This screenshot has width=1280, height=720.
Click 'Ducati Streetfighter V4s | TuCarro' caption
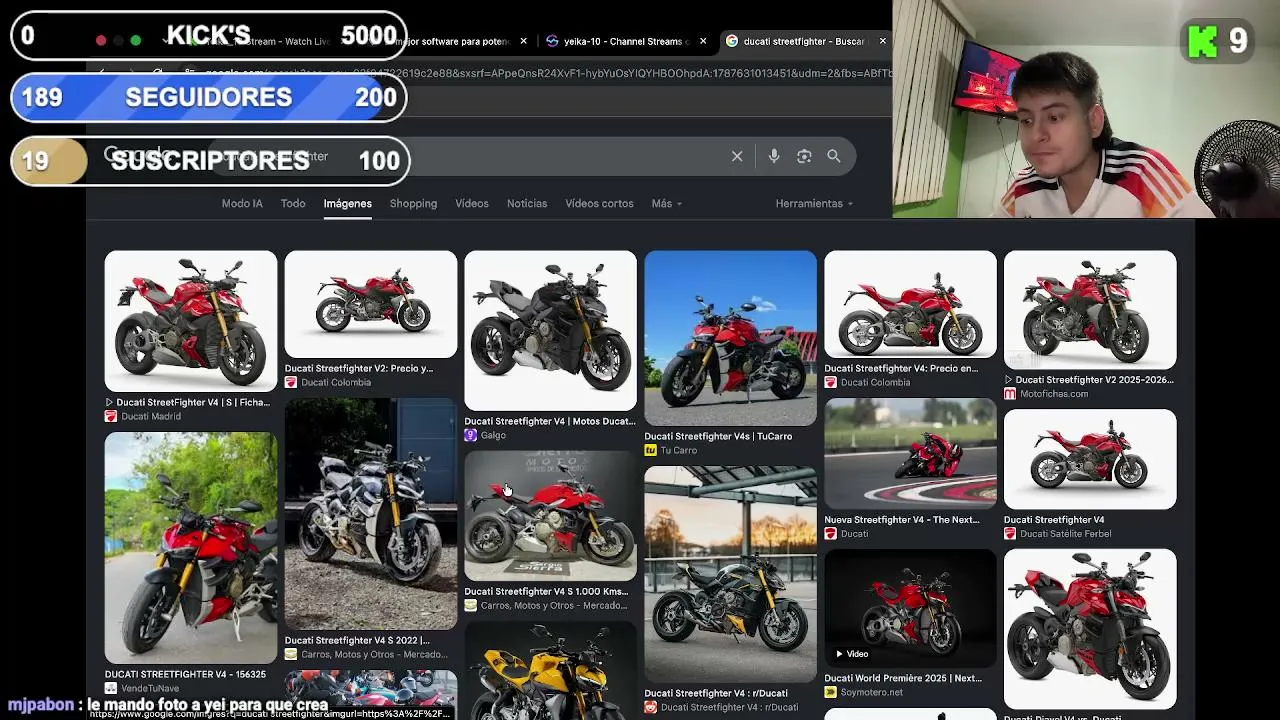(x=718, y=436)
